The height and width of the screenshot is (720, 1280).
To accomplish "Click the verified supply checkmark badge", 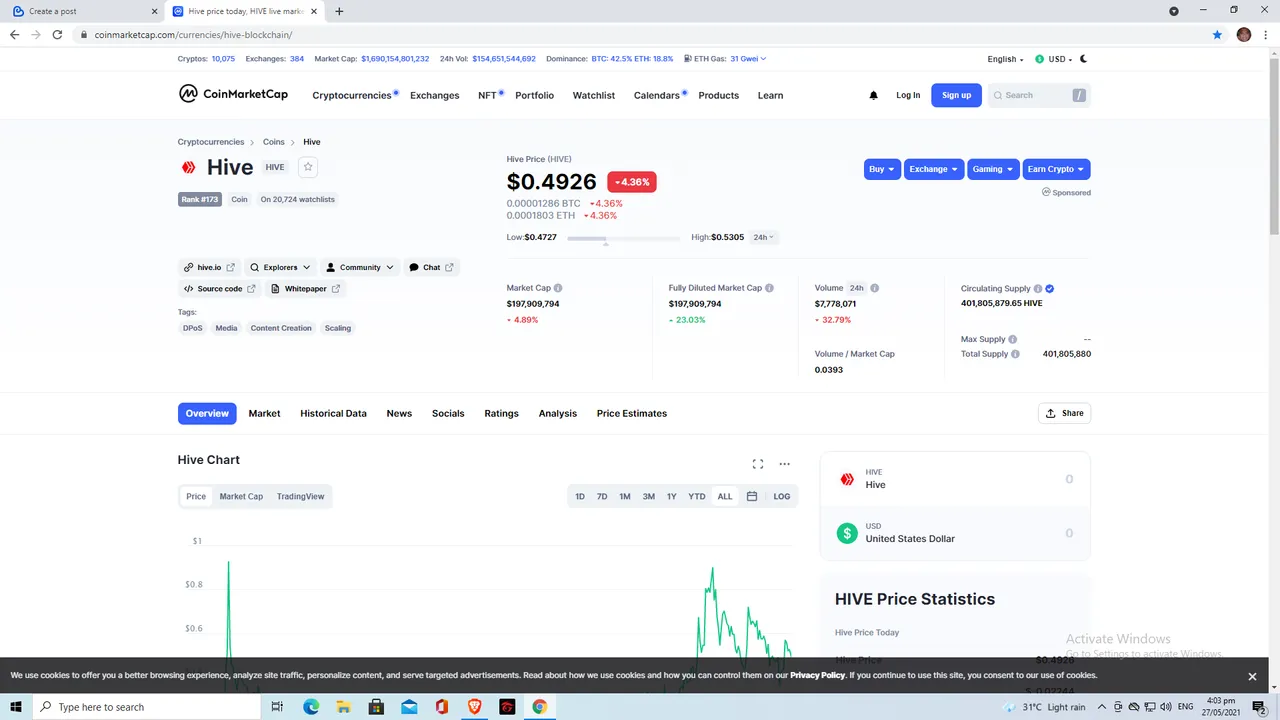I will [1049, 288].
